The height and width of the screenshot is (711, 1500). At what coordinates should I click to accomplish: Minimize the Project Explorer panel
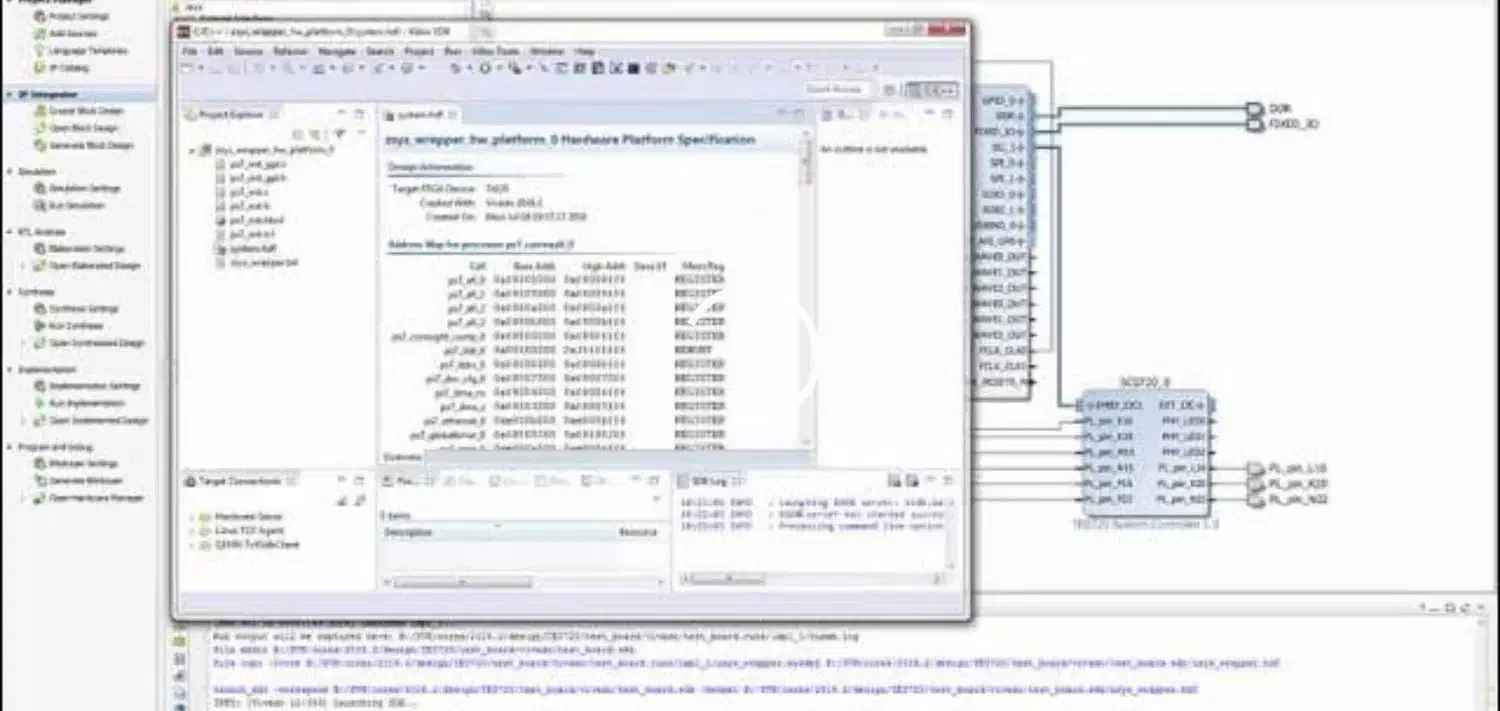pyautogui.click(x=342, y=115)
